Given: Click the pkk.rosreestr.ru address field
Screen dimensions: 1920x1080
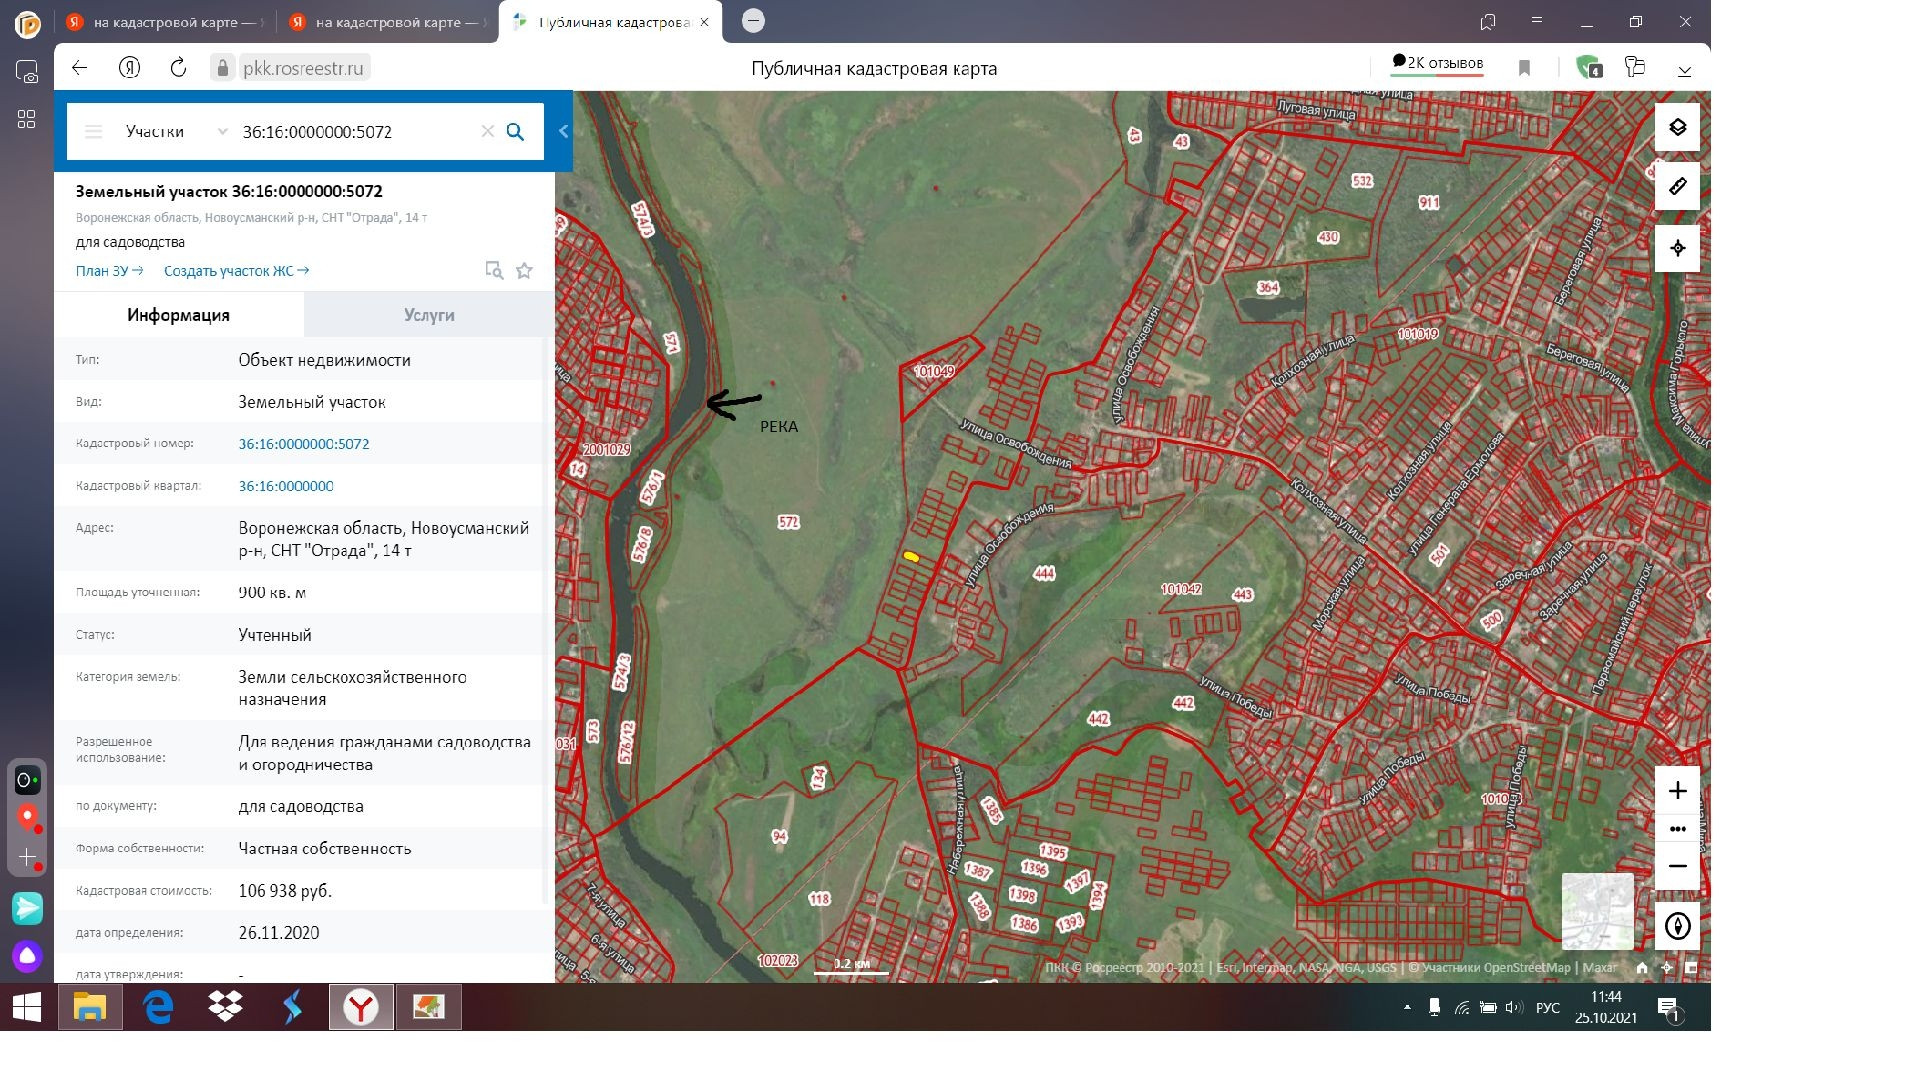Looking at the screenshot, I should (x=303, y=68).
